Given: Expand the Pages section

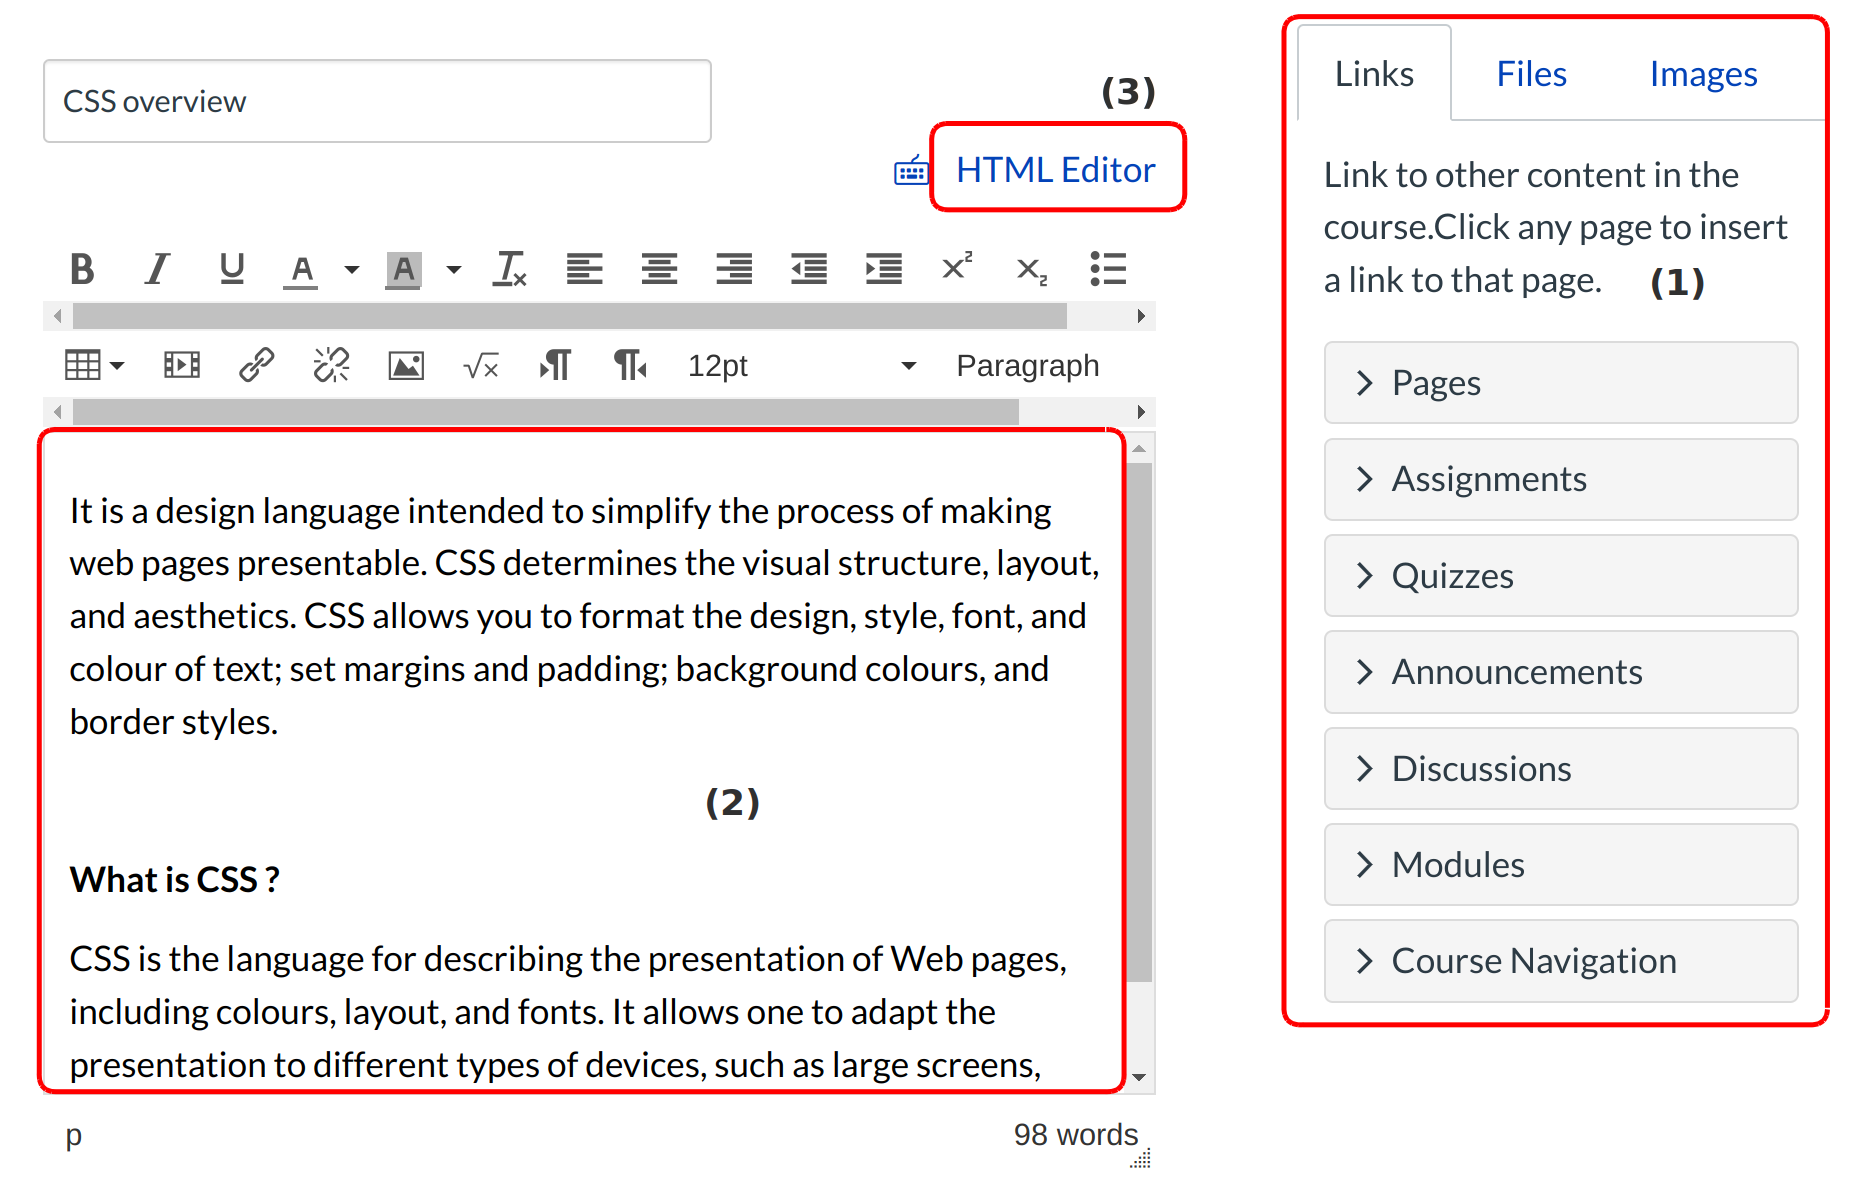Looking at the screenshot, I should point(1560,383).
